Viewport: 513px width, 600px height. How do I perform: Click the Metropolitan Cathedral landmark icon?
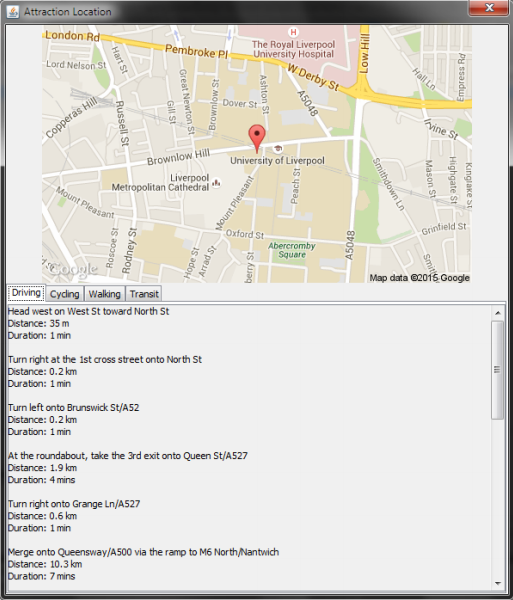(x=217, y=183)
